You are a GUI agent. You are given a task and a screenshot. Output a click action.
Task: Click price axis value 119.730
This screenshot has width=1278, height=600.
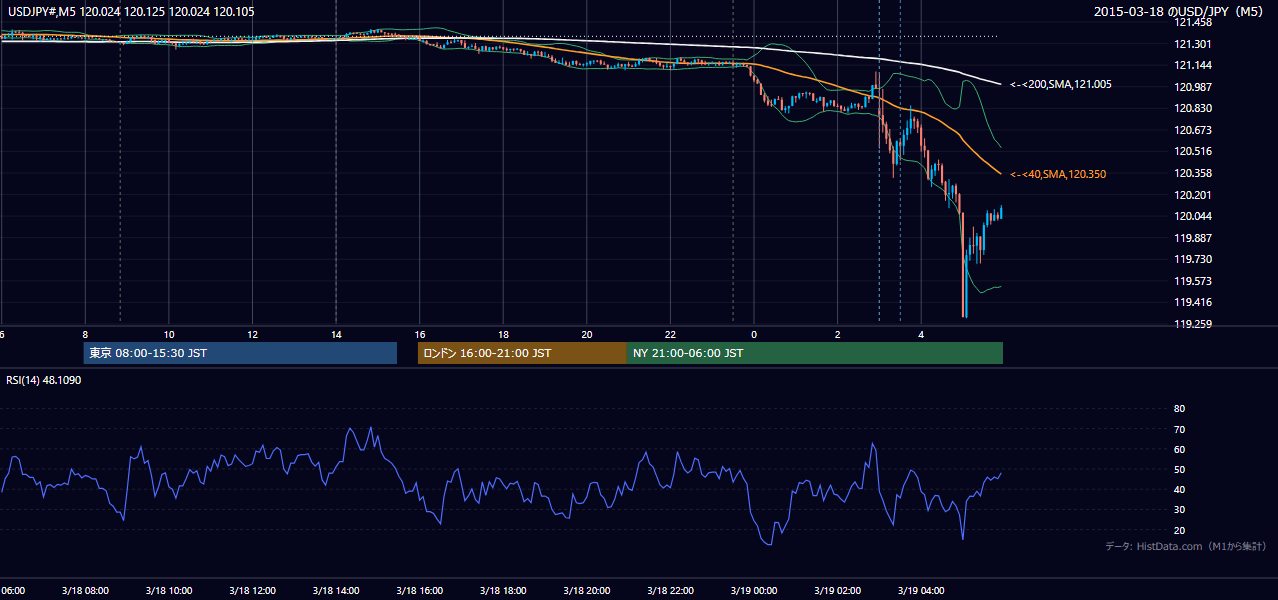pos(1192,259)
